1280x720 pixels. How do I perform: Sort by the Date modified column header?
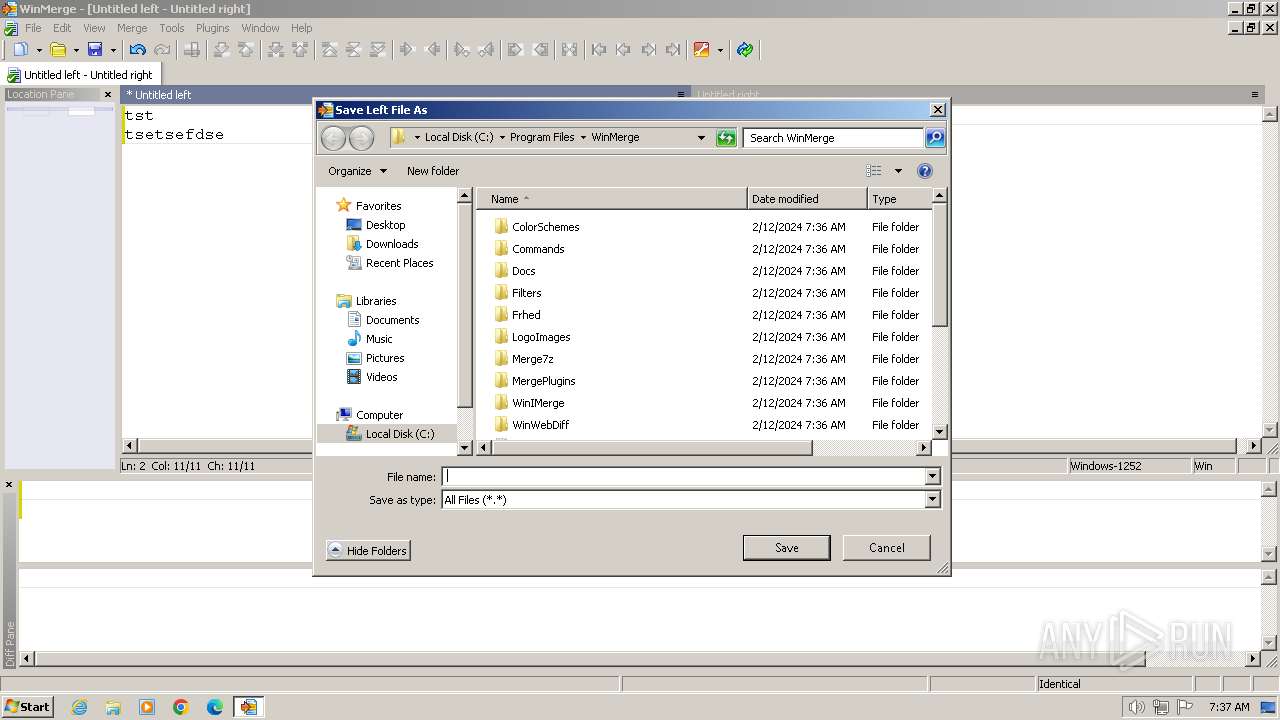click(807, 199)
